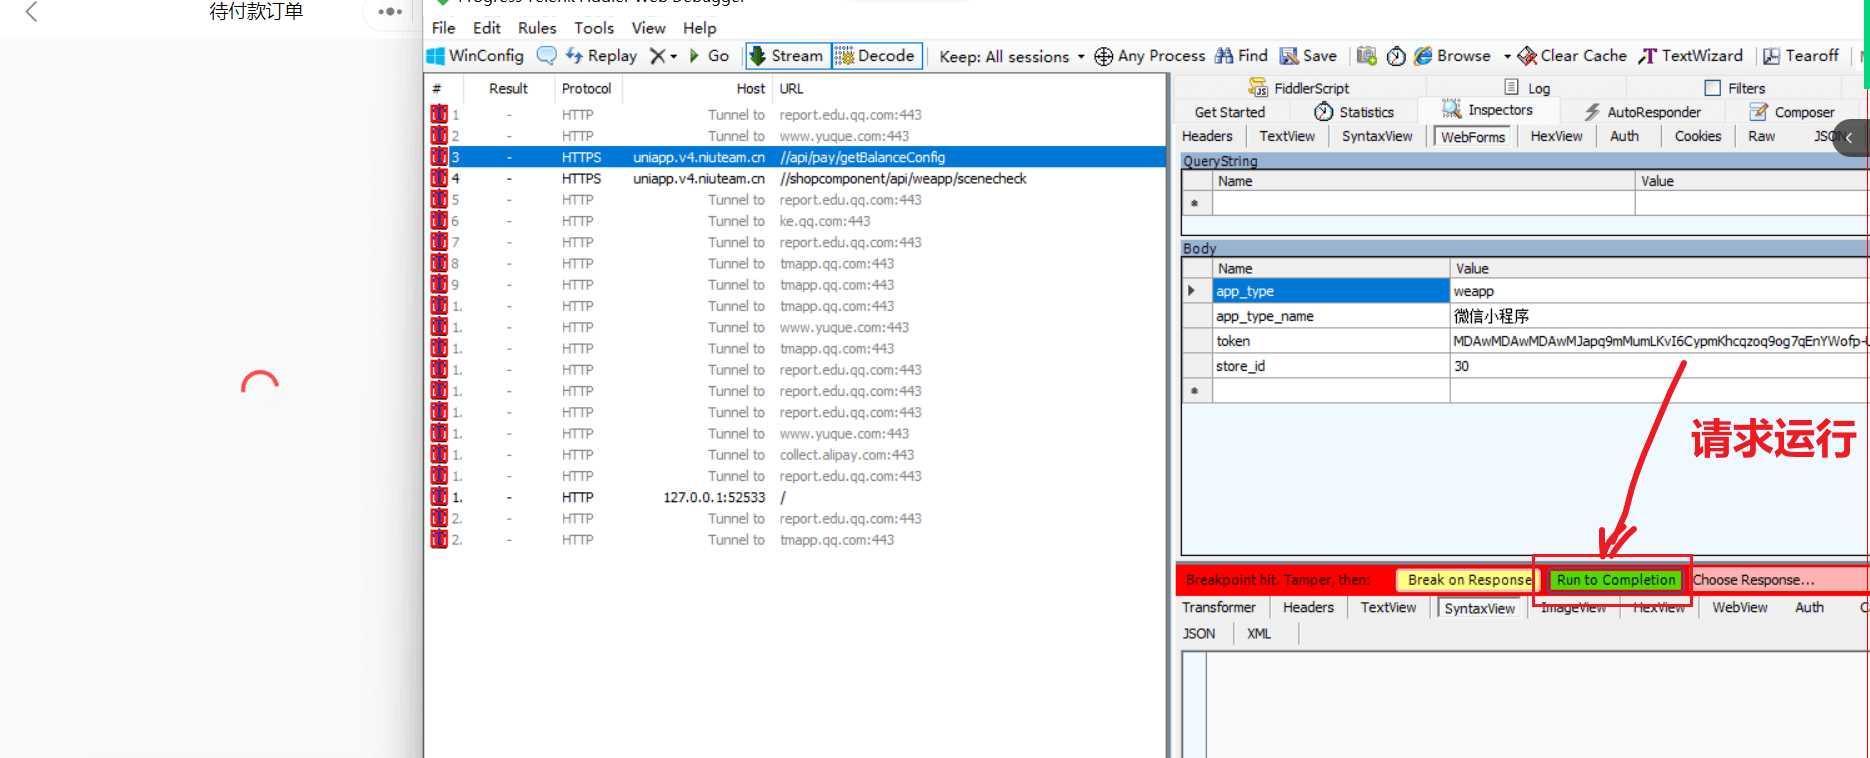Image resolution: width=1870 pixels, height=758 pixels.
Task: Switch to the FiddlerScript tab
Action: point(1299,88)
